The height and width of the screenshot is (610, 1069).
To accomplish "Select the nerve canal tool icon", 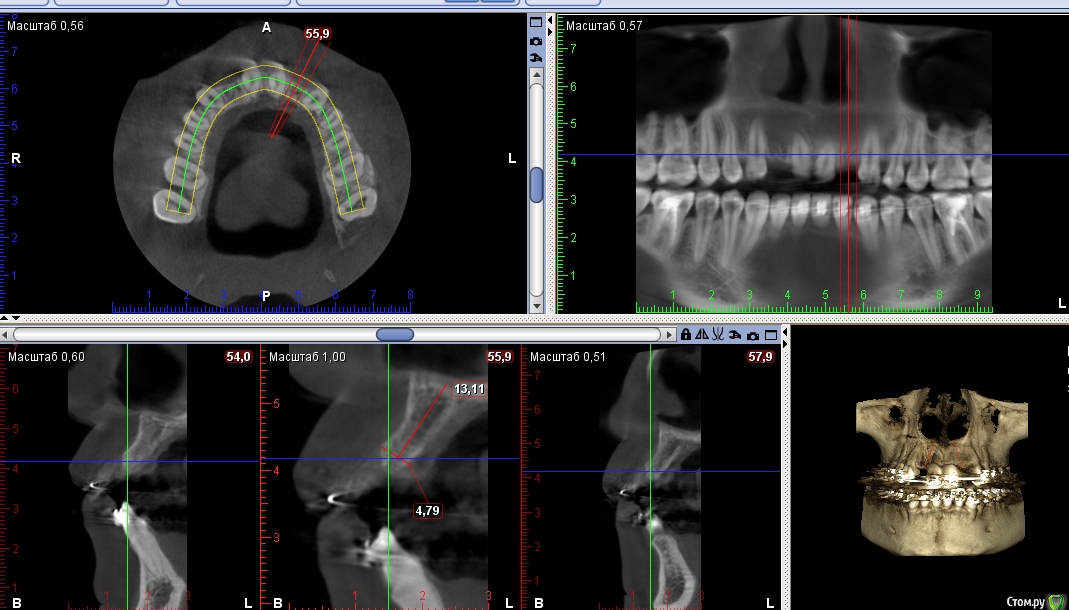I will click(x=718, y=335).
